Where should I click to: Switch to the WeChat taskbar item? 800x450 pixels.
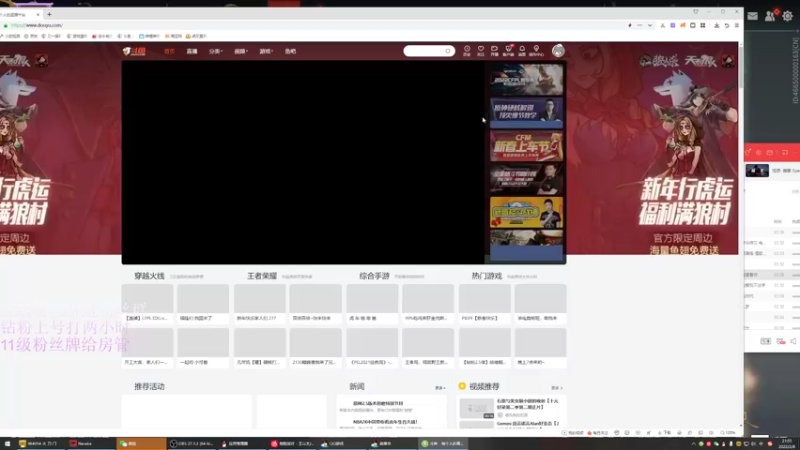tap(141, 444)
